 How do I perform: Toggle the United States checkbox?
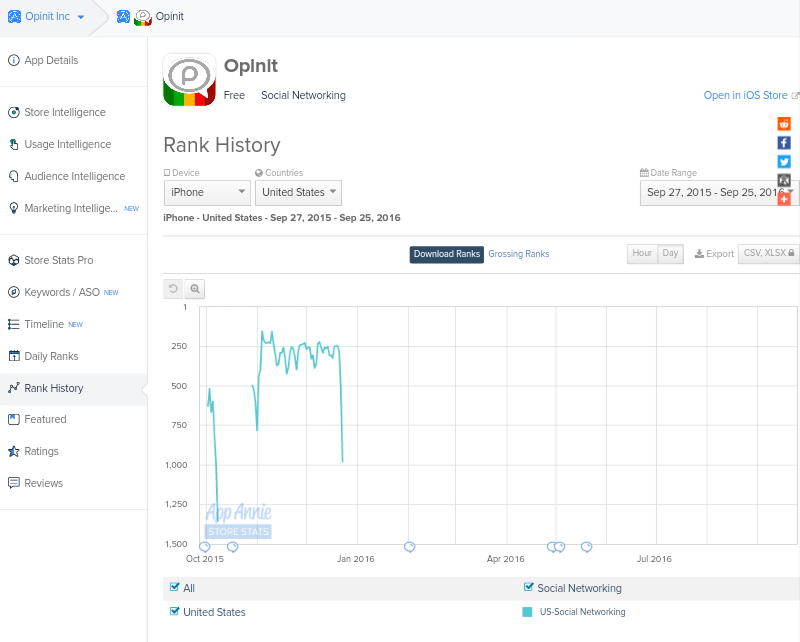coord(175,611)
